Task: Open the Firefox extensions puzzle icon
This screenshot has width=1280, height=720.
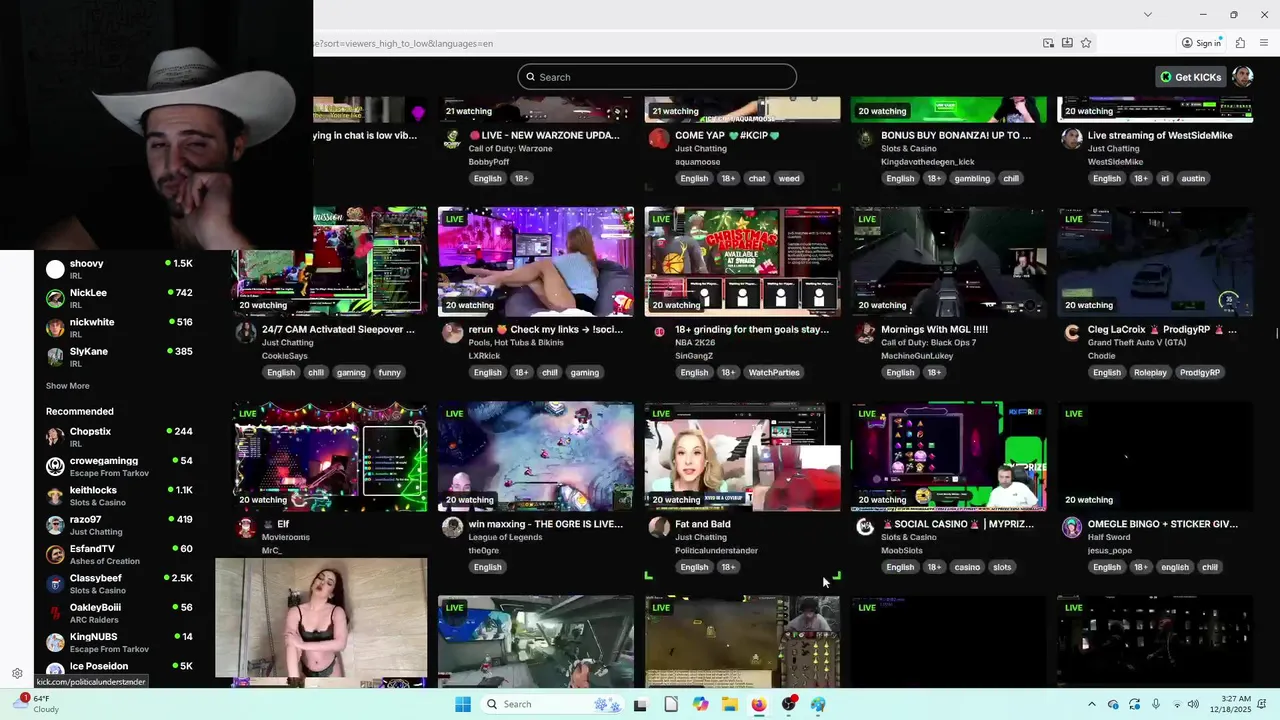Action: coord(1240,43)
